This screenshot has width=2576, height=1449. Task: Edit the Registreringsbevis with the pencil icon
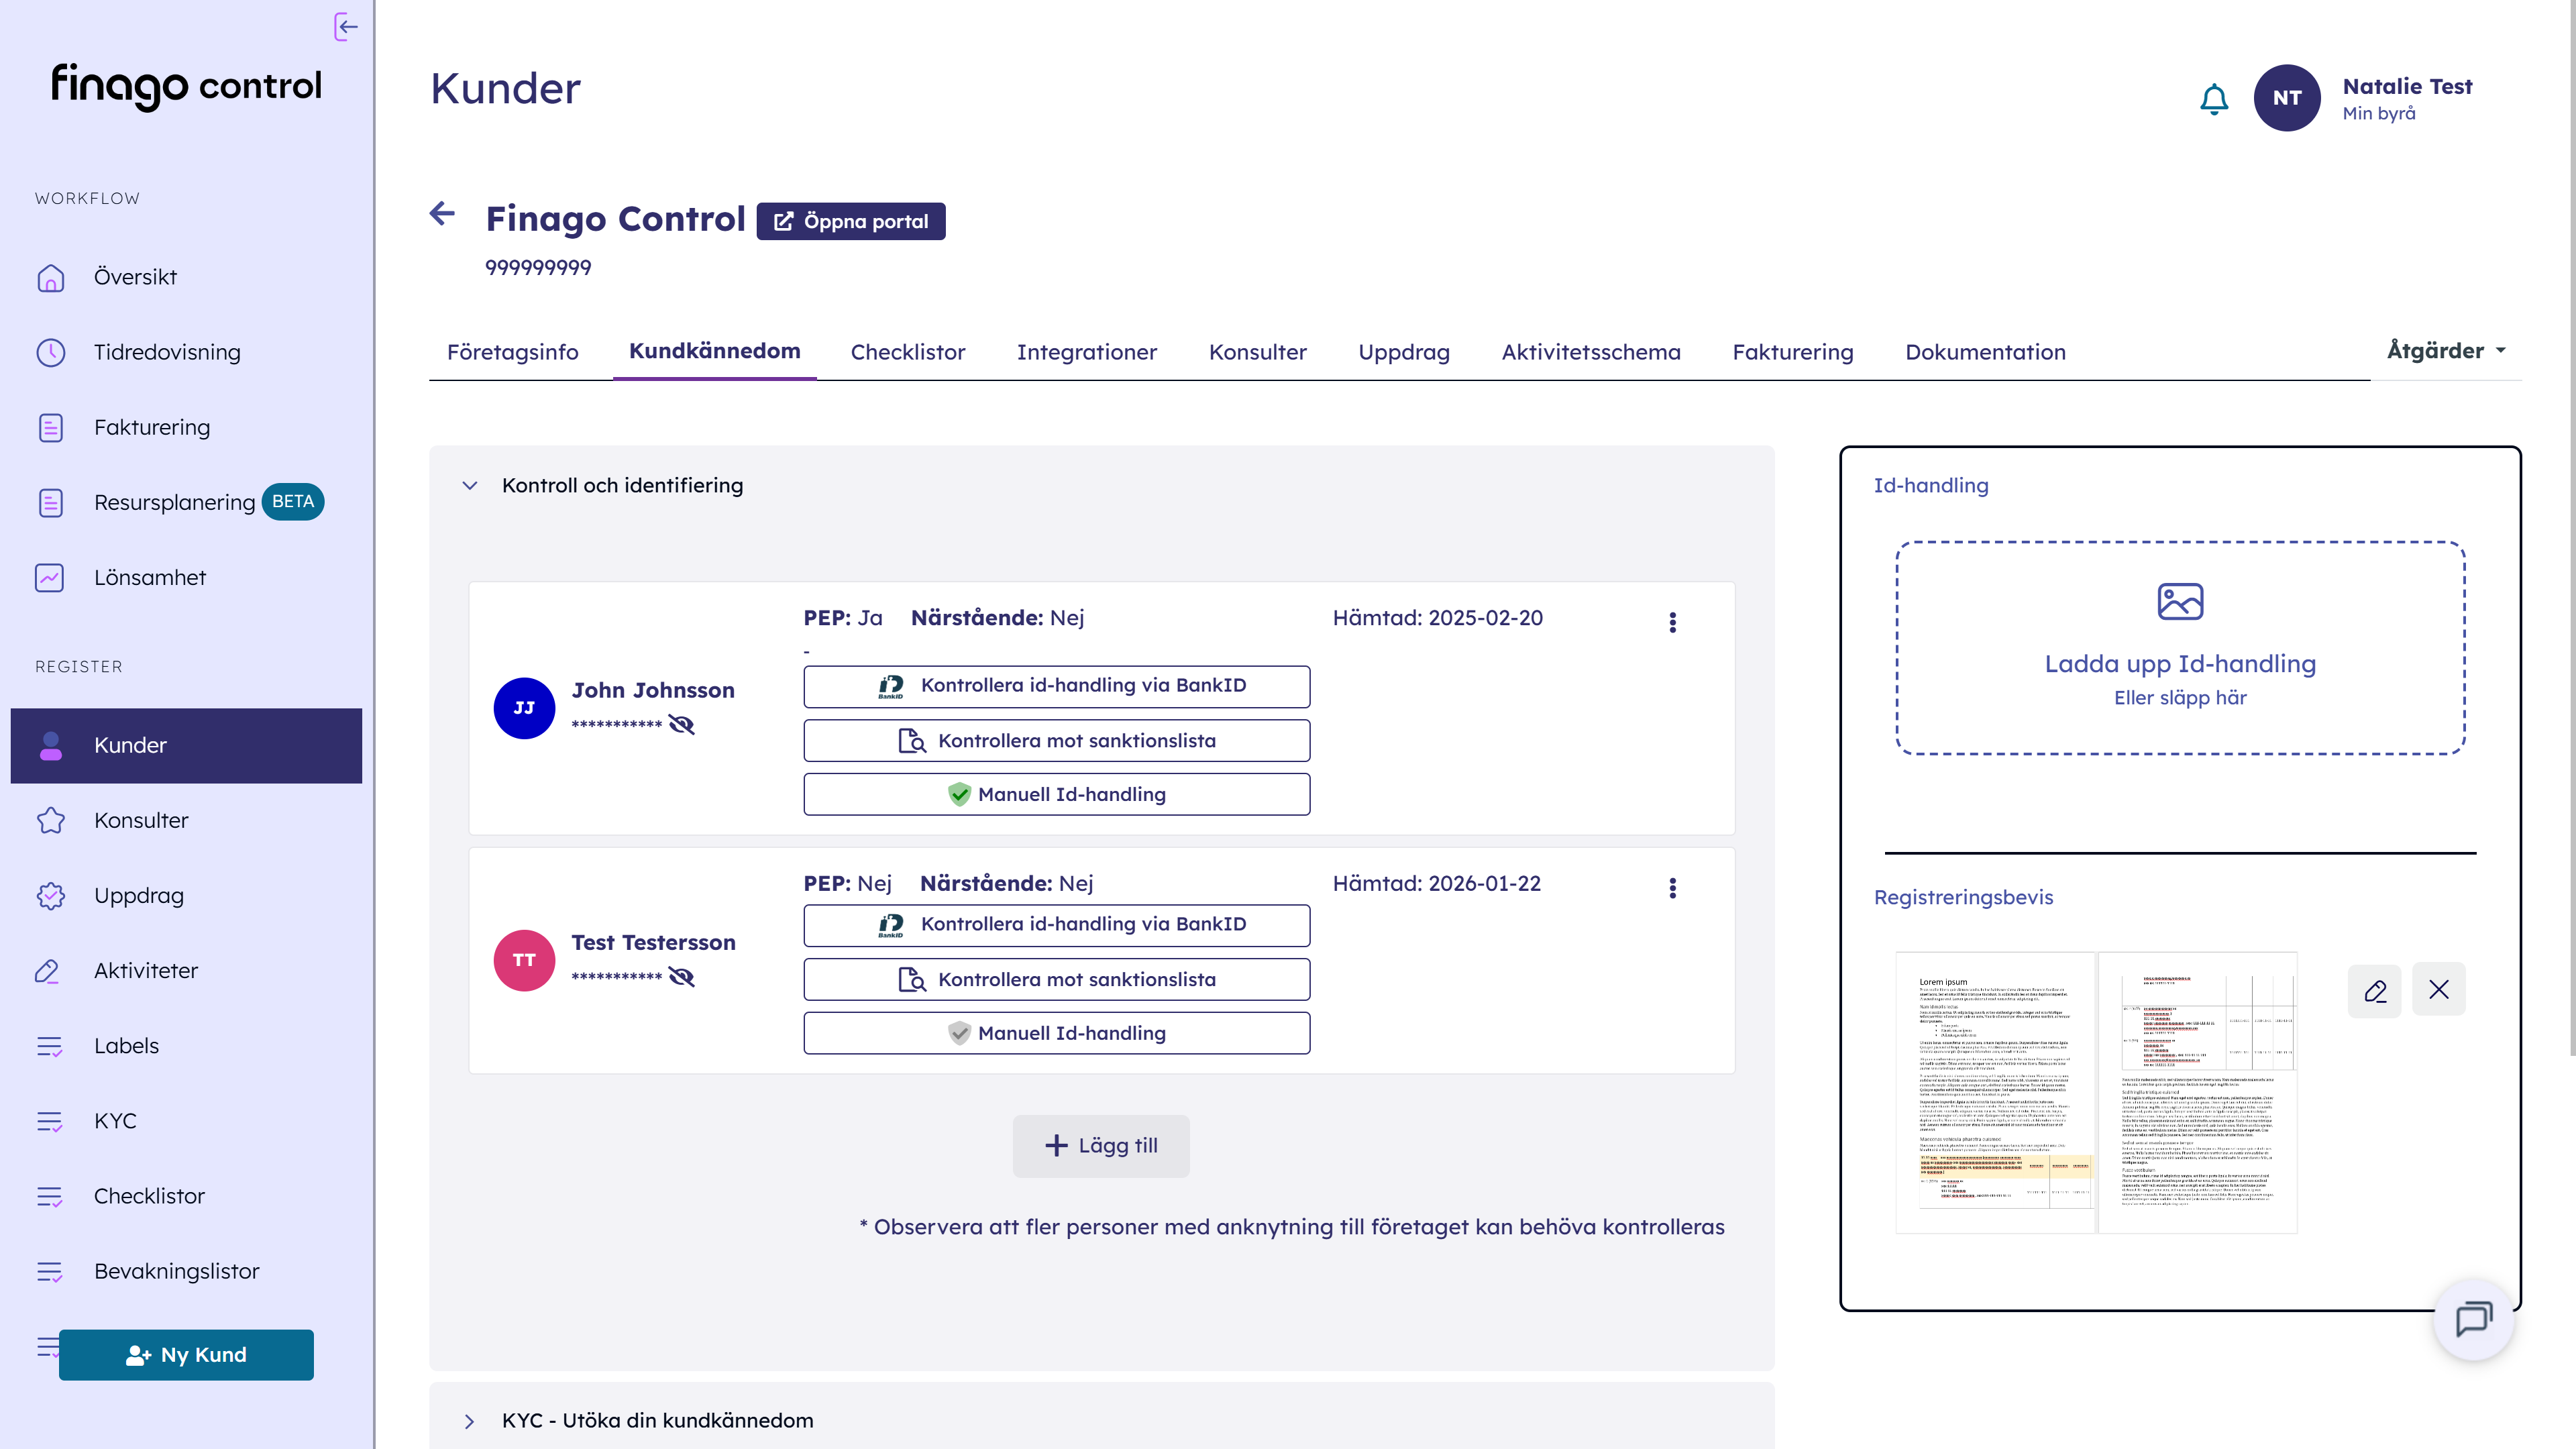click(x=2374, y=990)
